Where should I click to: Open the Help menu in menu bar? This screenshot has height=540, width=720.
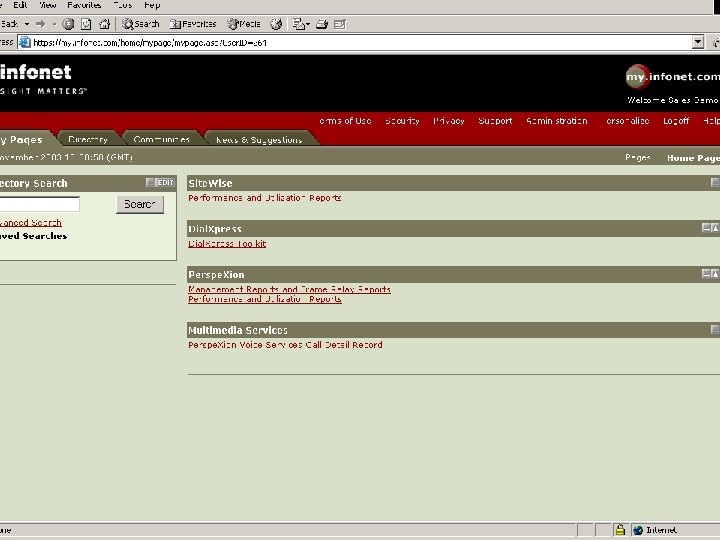point(152,5)
